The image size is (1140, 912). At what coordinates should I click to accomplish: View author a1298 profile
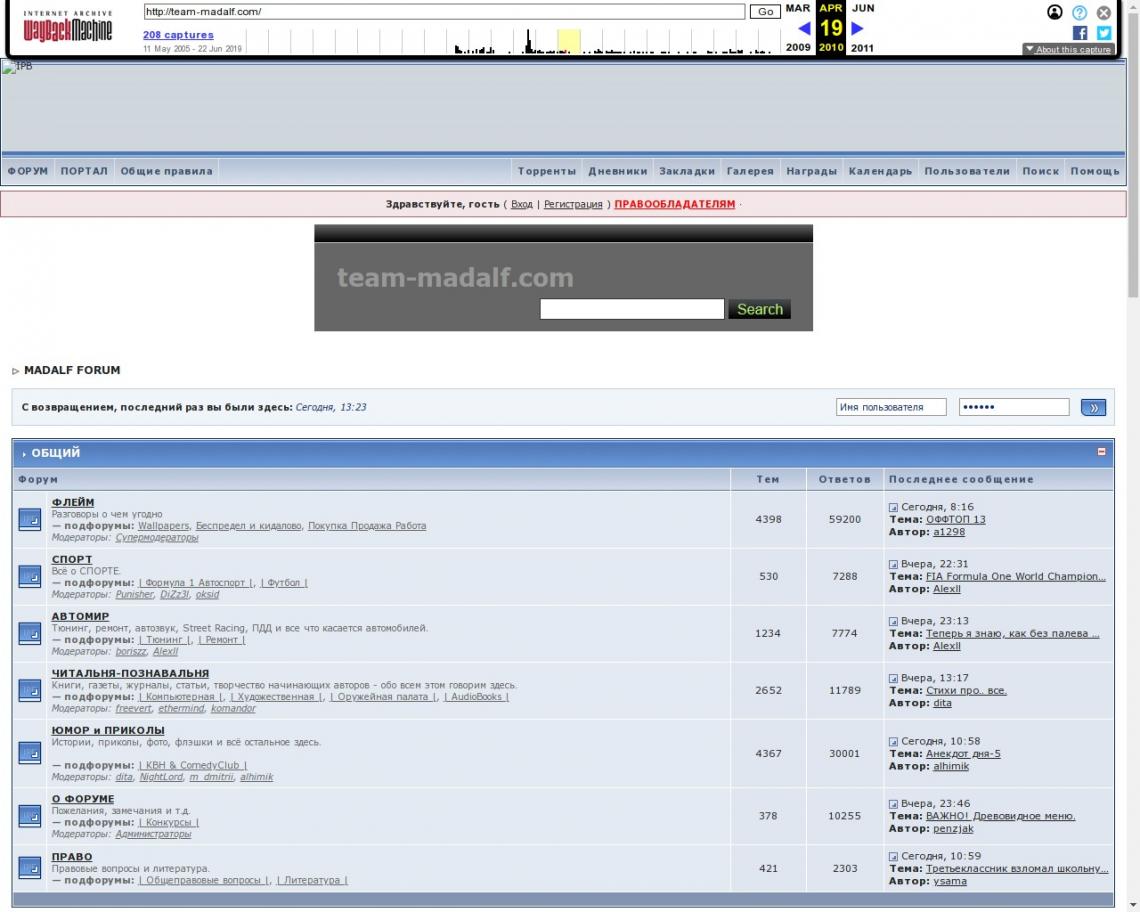949,532
